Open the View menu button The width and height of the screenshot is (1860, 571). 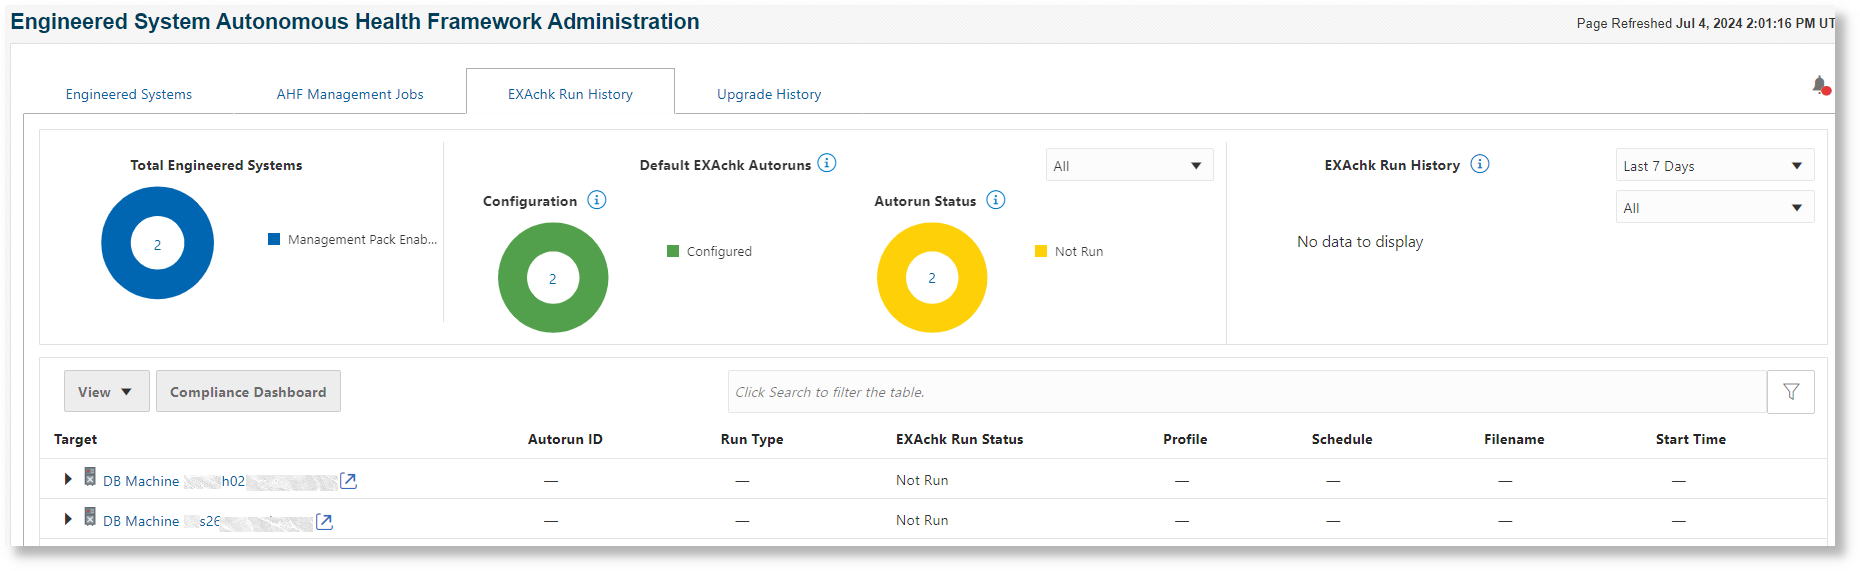point(106,392)
